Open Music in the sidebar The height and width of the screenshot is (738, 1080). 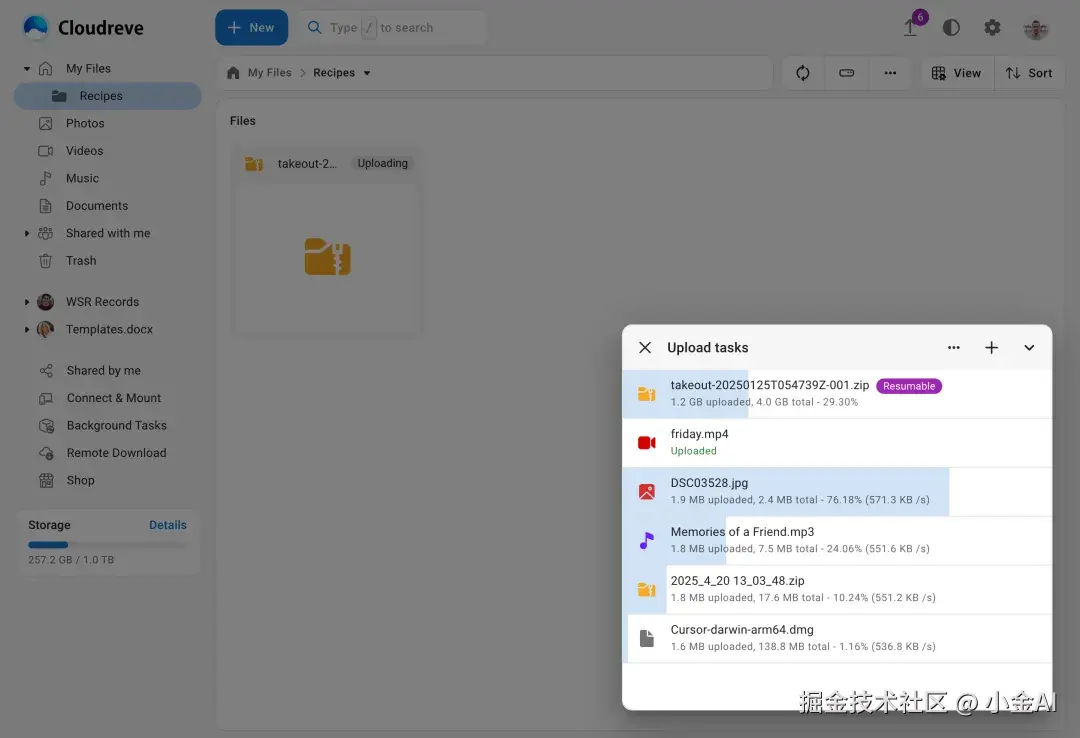pos(82,178)
